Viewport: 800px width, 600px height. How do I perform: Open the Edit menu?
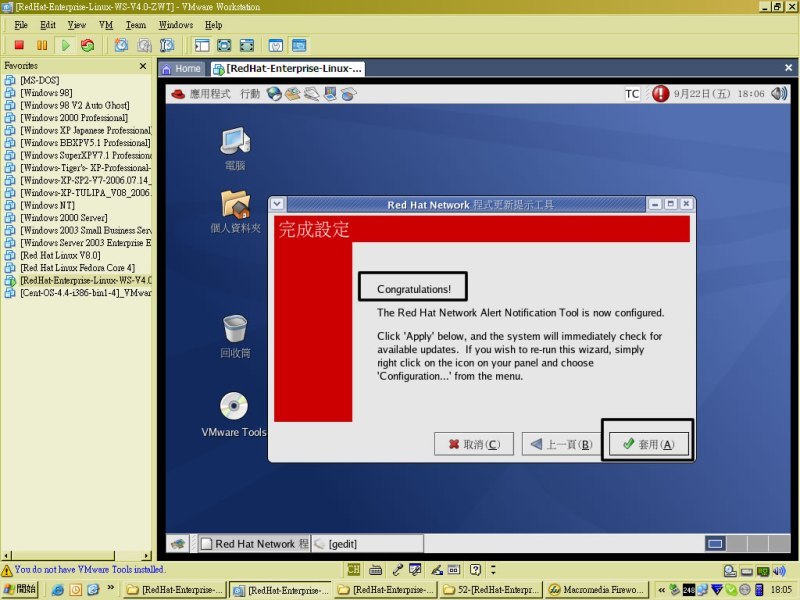point(48,25)
